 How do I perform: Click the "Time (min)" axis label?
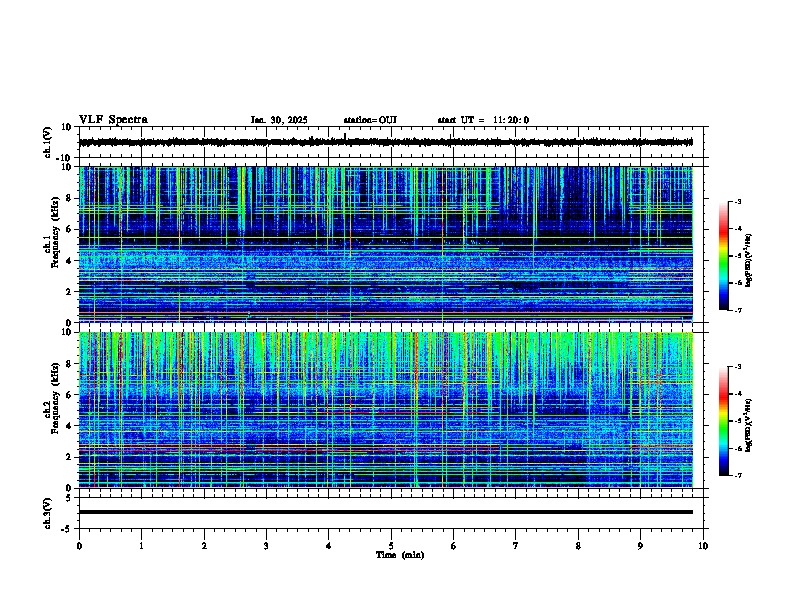400,555
